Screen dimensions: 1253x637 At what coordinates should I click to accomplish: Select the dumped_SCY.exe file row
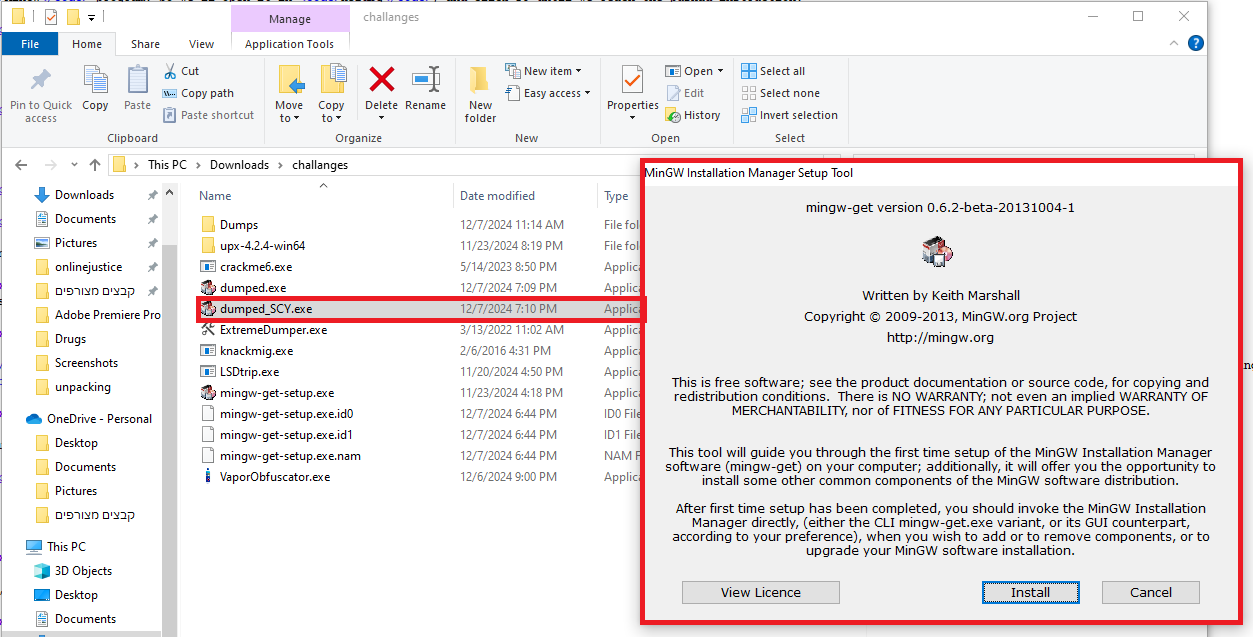coord(420,309)
